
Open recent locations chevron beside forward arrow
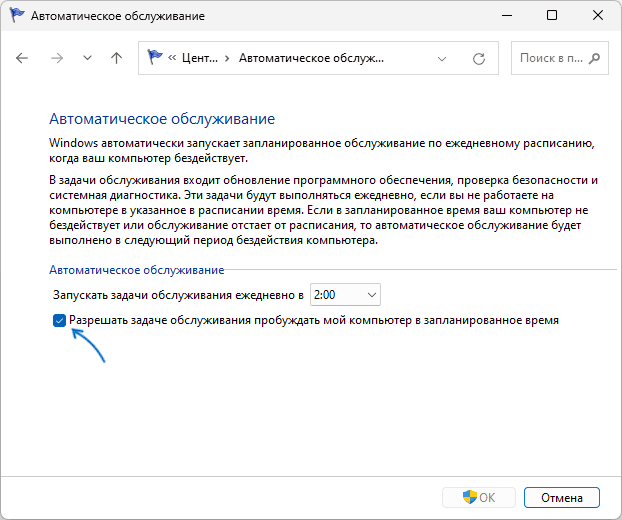(x=87, y=58)
